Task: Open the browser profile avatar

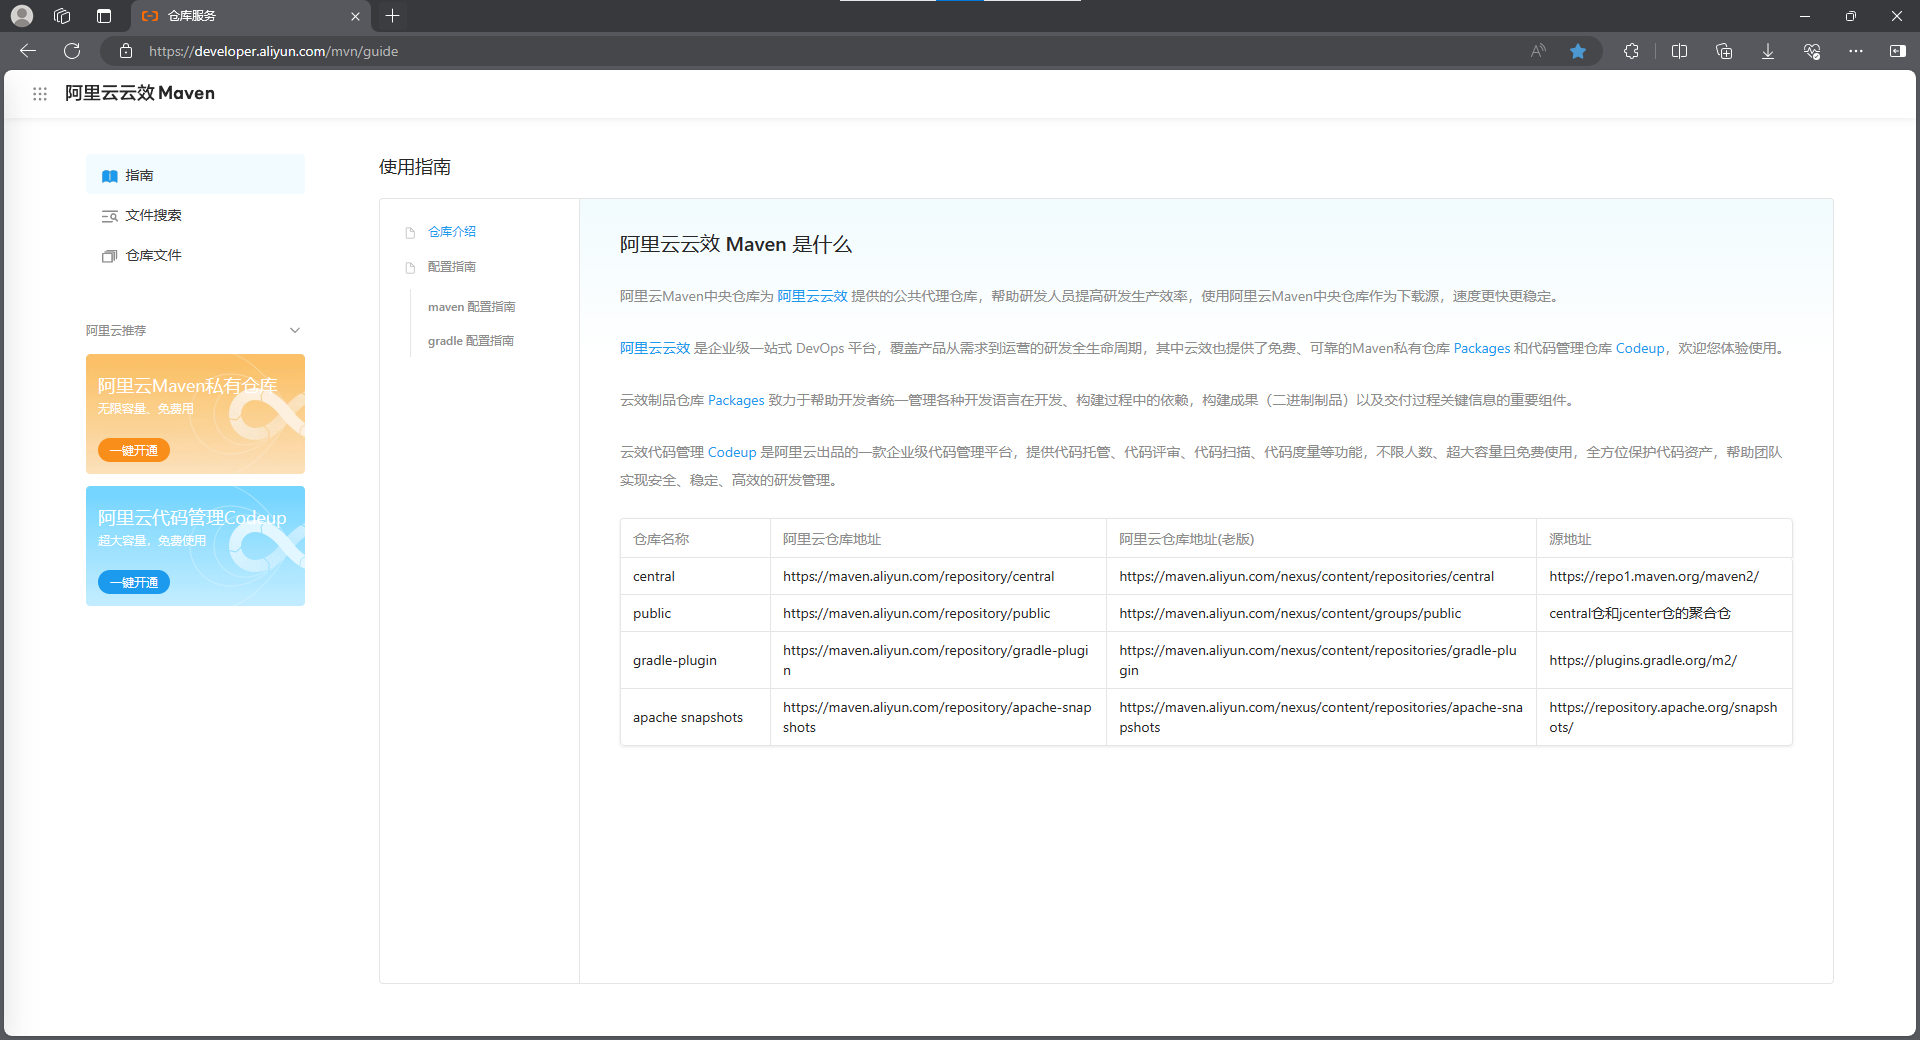Action: tap(22, 16)
